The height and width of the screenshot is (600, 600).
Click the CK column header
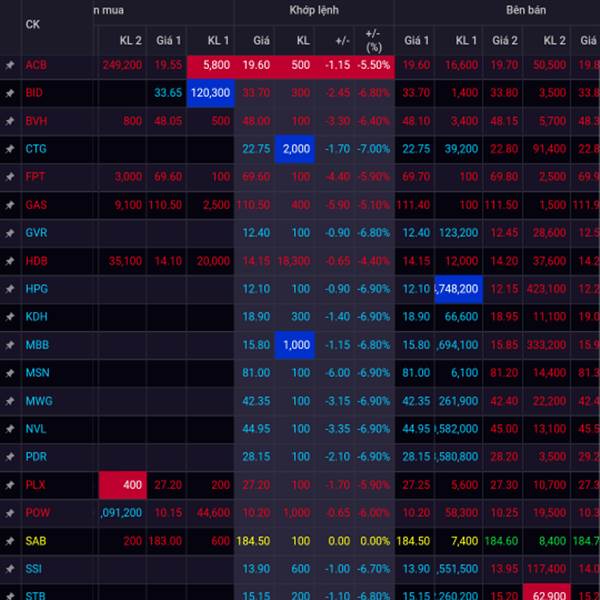point(33,24)
